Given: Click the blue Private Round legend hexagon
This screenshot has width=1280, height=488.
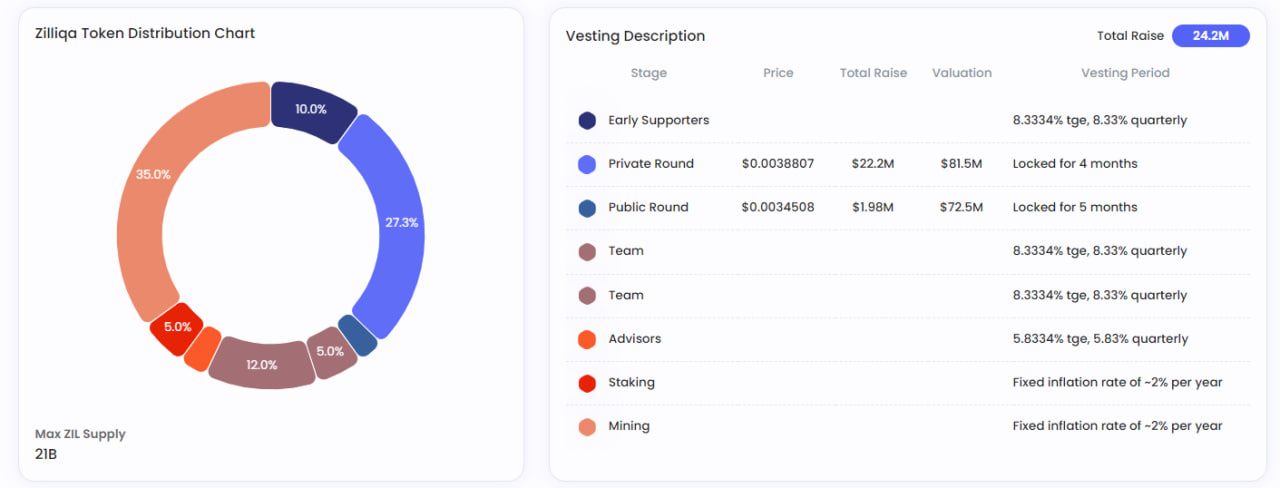Looking at the screenshot, I should [587, 164].
